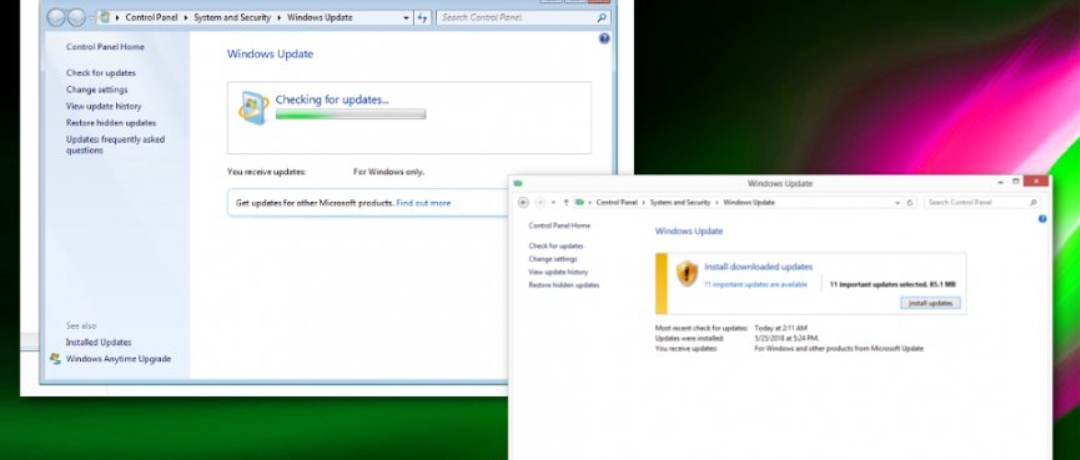Click the 'For Windows only.' text
Viewport: 1080px width, 460px height.
(x=388, y=172)
